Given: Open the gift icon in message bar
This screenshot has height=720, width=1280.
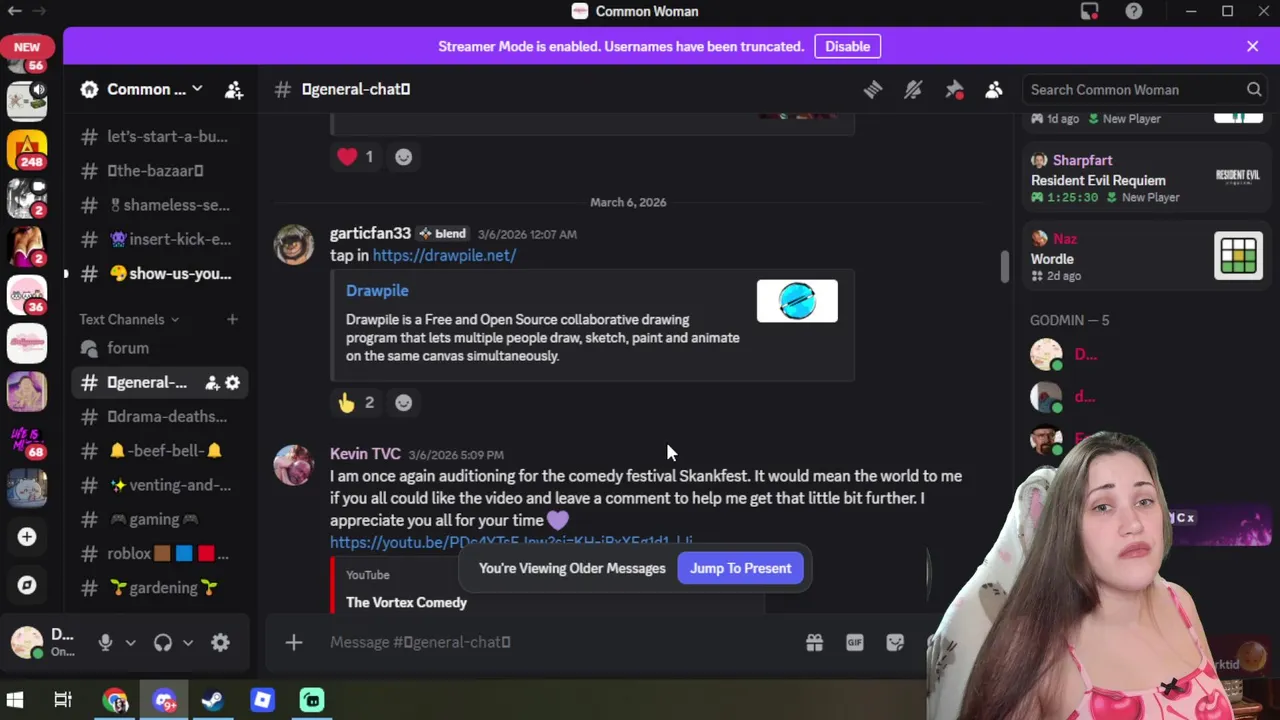Looking at the screenshot, I should pyautogui.click(x=815, y=643).
